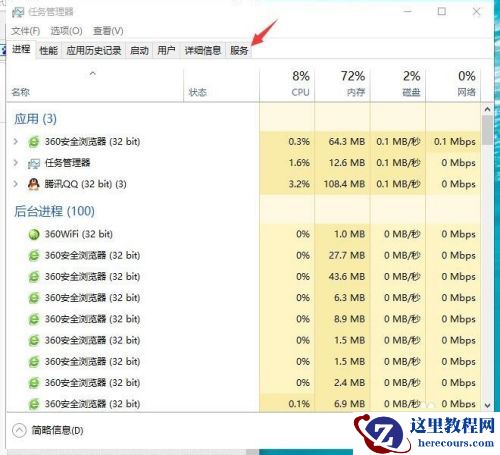Click the 108.4 MB memory value
This screenshot has width=500, height=455.
point(344,184)
